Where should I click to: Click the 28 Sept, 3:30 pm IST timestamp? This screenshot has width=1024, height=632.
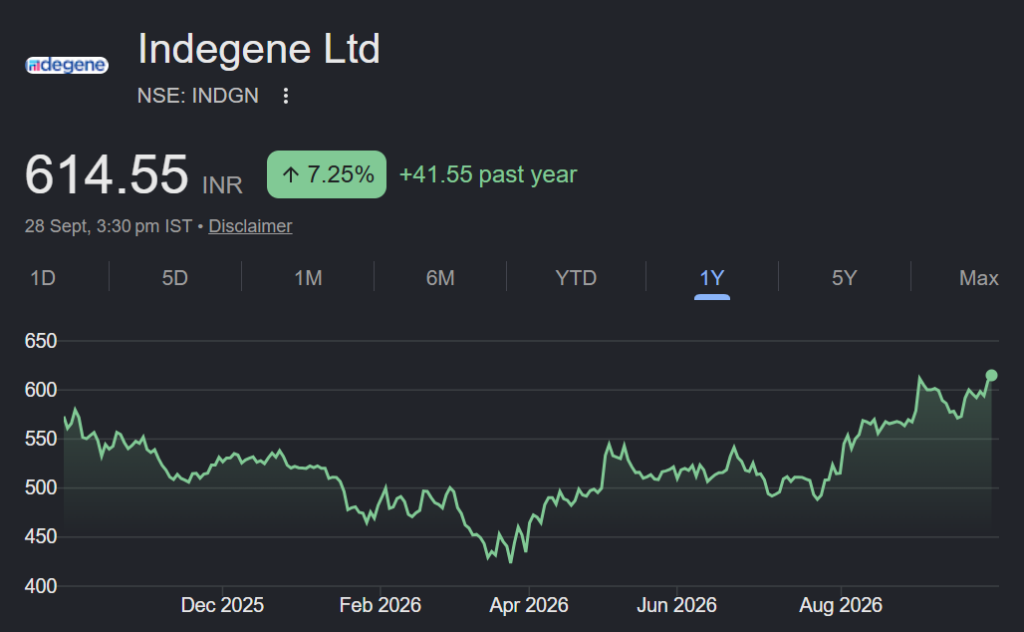[x=108, y=226]
